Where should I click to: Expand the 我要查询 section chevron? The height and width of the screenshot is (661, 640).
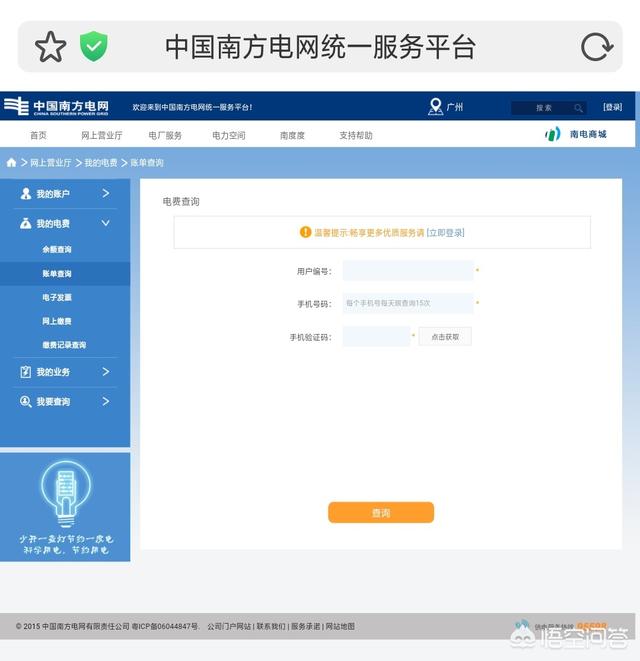106,401
